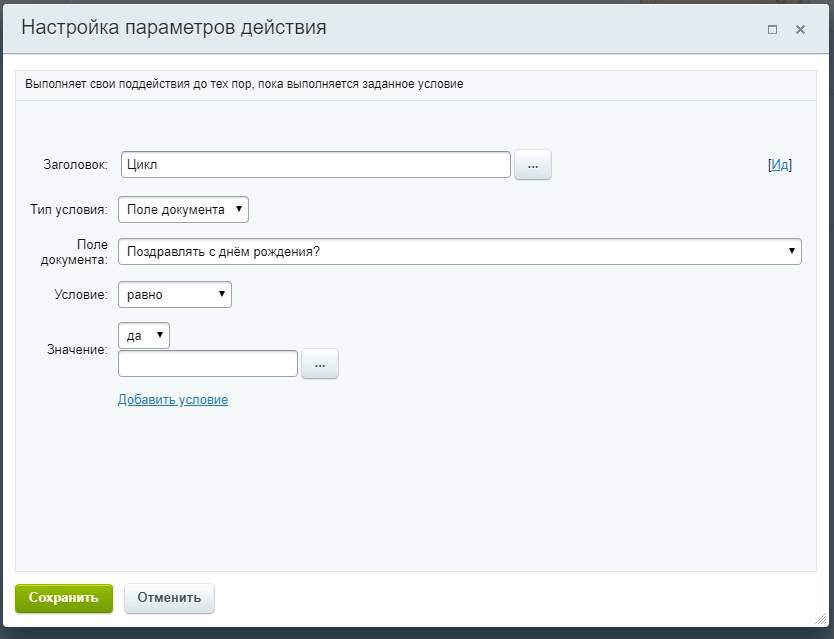Focus the empty Значение text field
This screenshot has height=639, width=834.
(208, 364)
